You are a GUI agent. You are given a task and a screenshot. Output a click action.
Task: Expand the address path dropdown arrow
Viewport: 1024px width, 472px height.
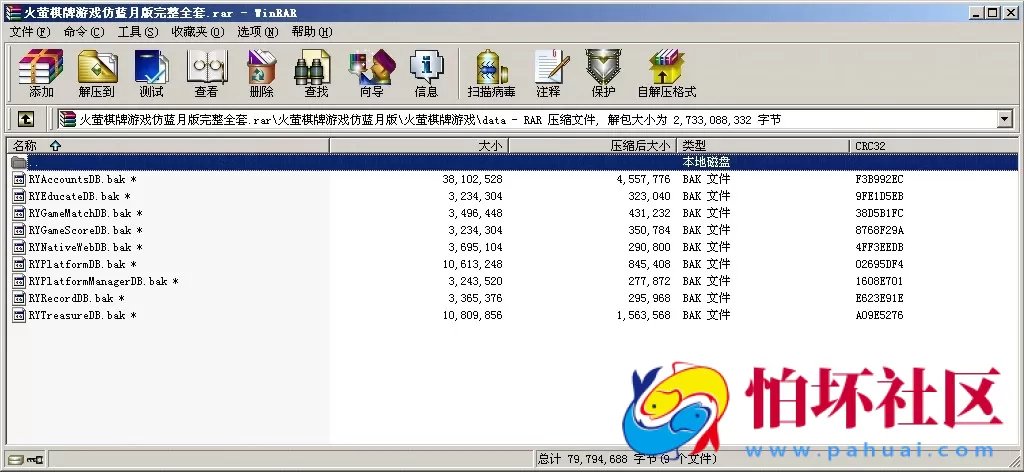1004,119
